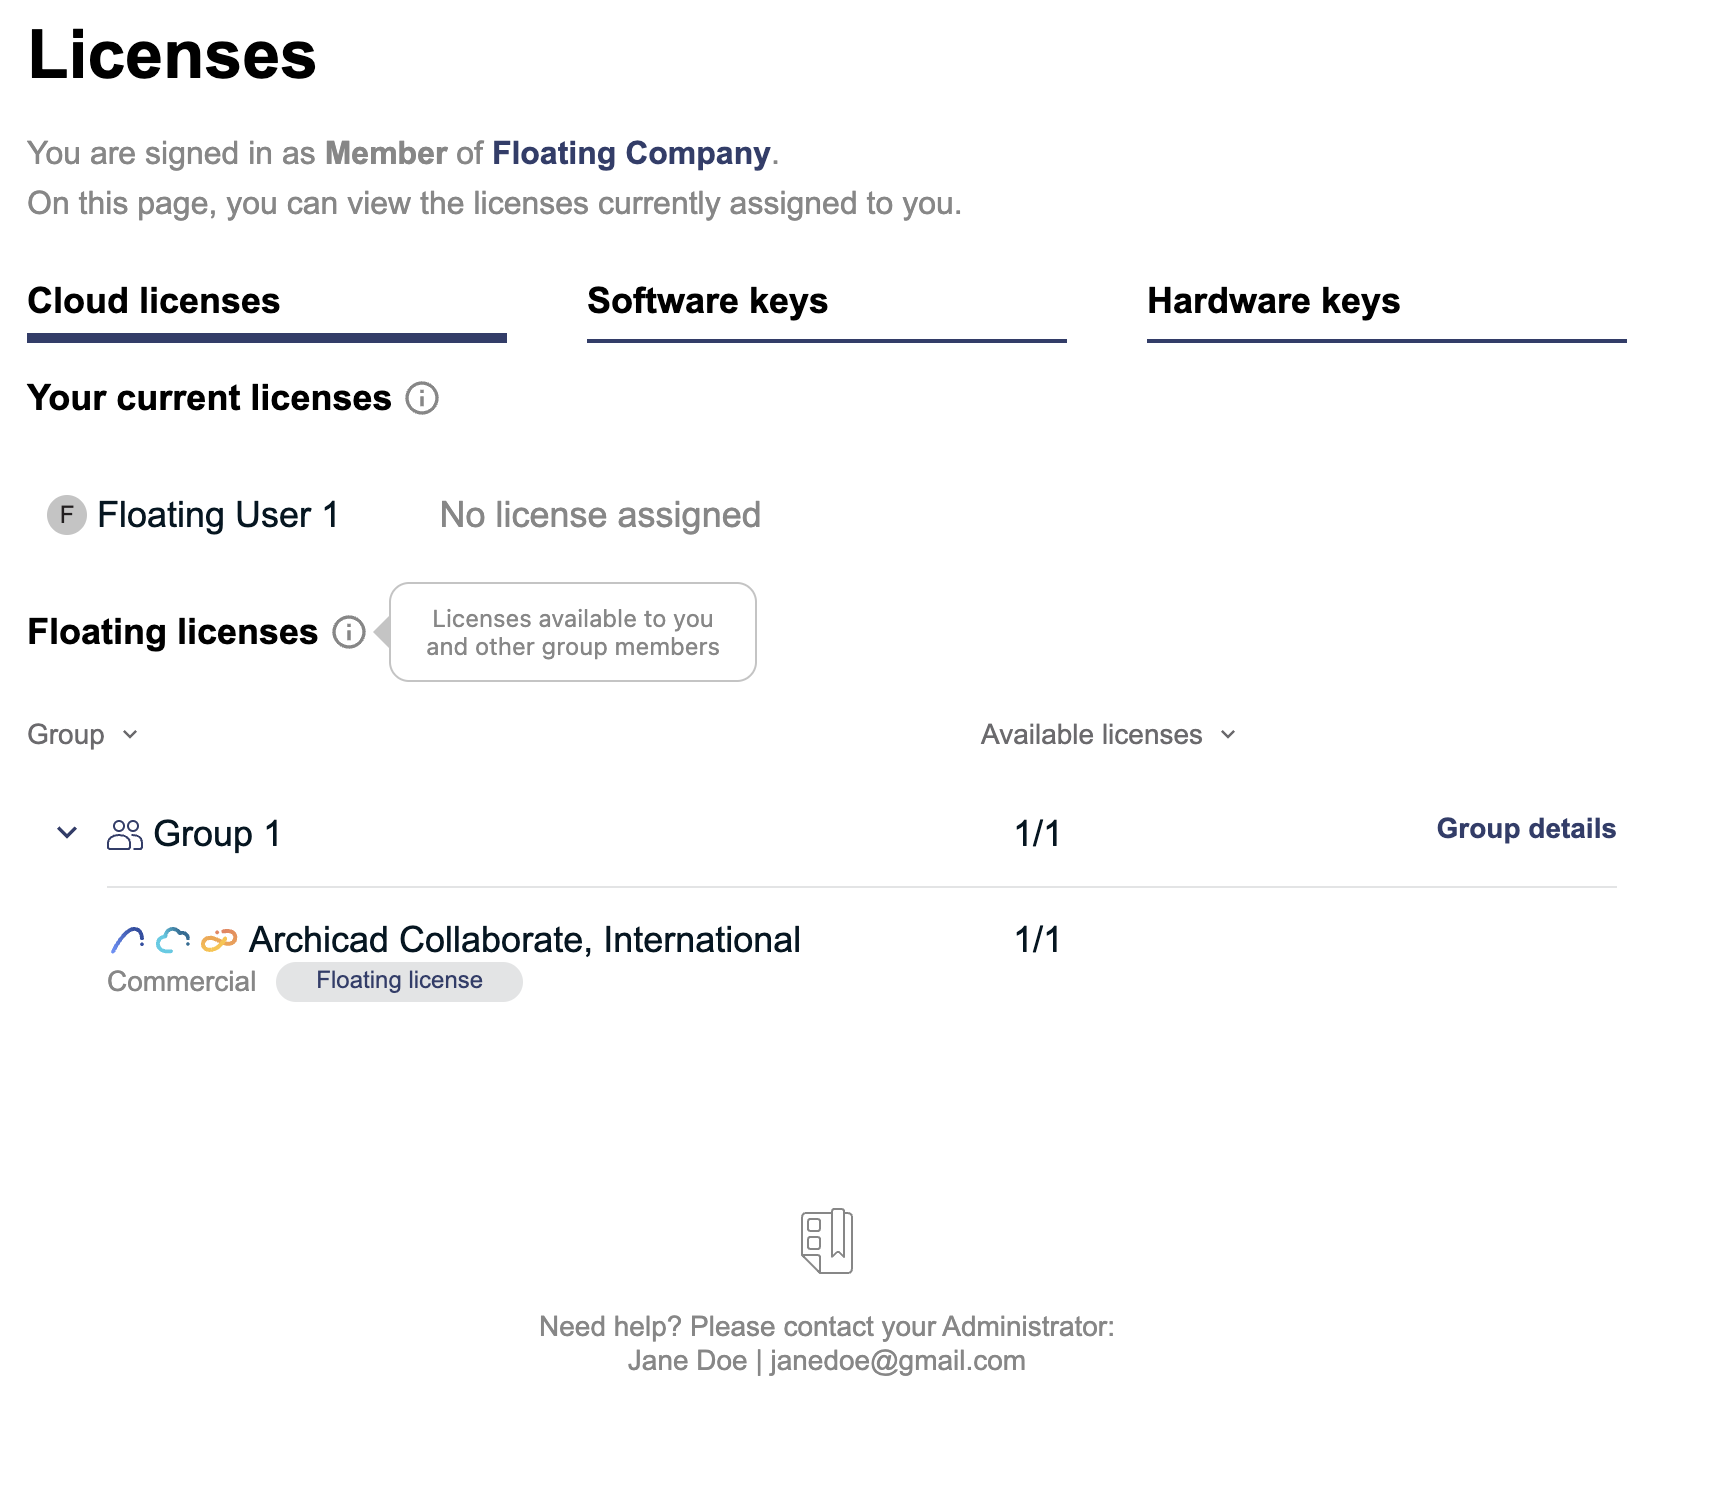
Task: Click the license document icon above Need help
Action: (x=827, y=1241)
